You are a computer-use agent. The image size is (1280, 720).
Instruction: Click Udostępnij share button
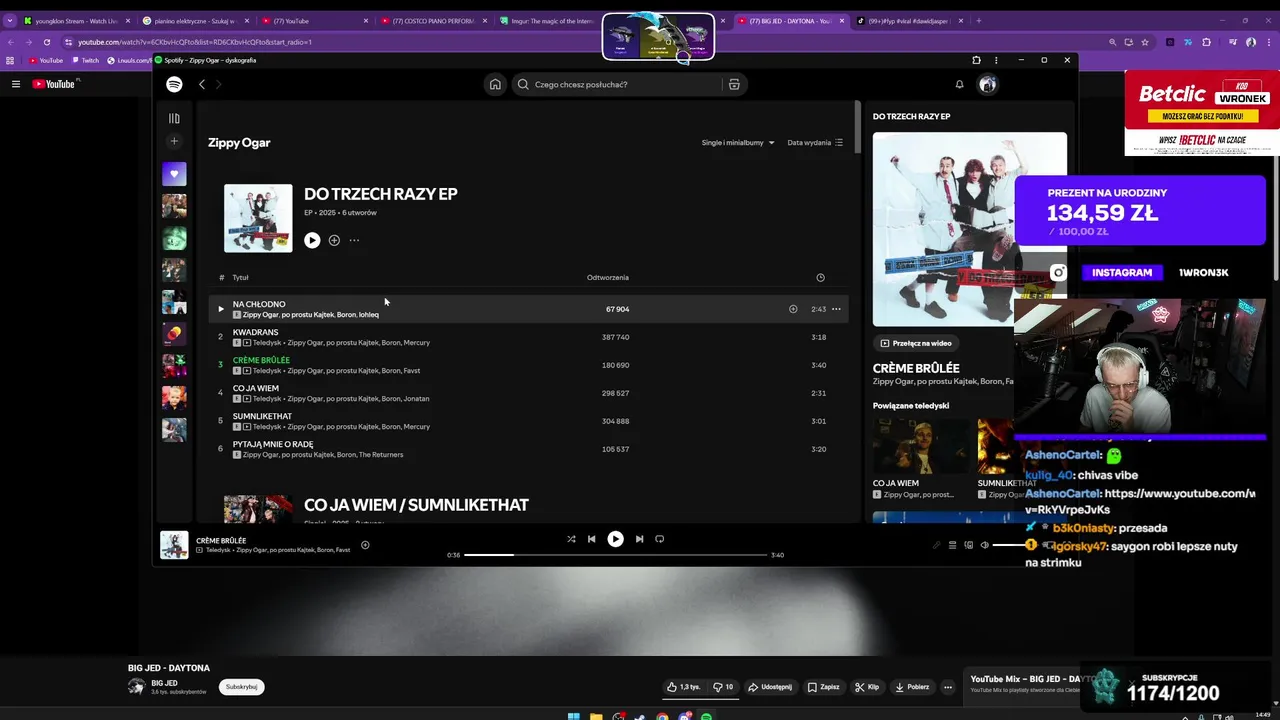(x=770, y=687)
